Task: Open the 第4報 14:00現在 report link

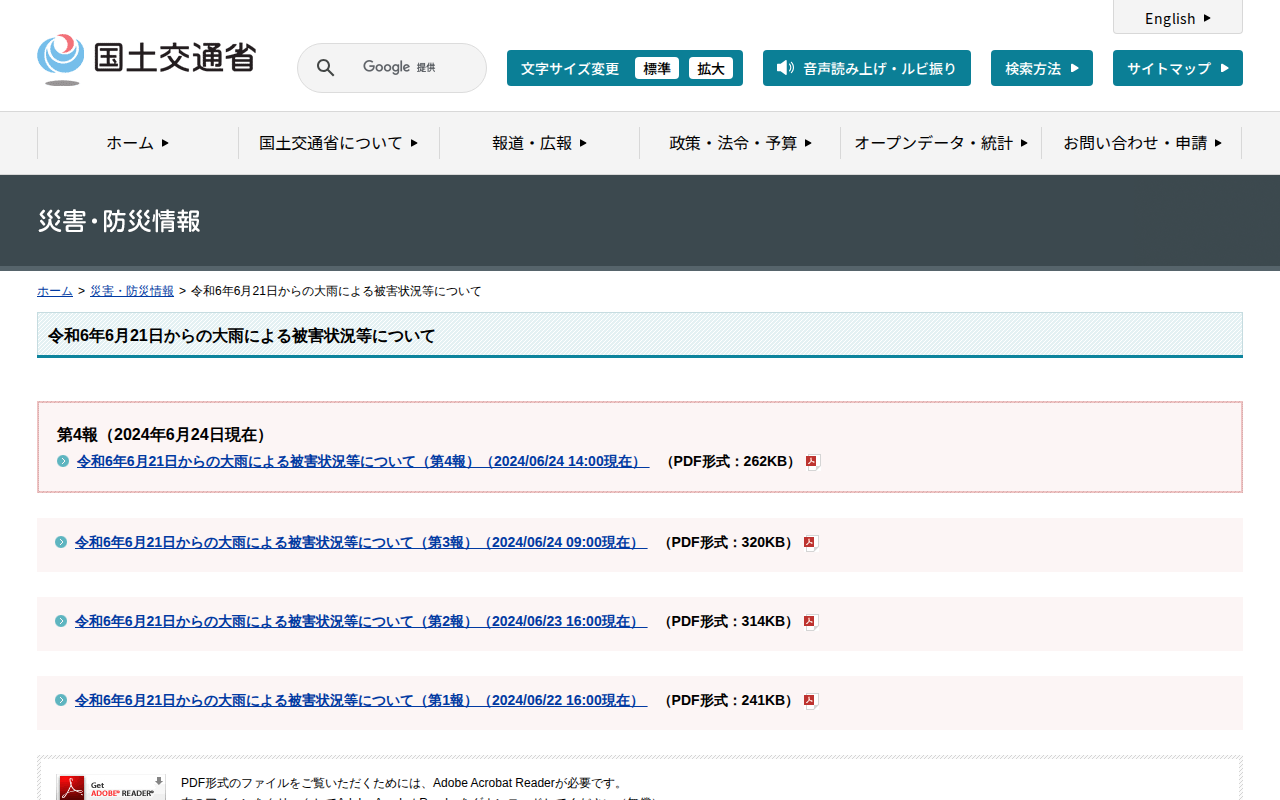Action: click(362, 462)
